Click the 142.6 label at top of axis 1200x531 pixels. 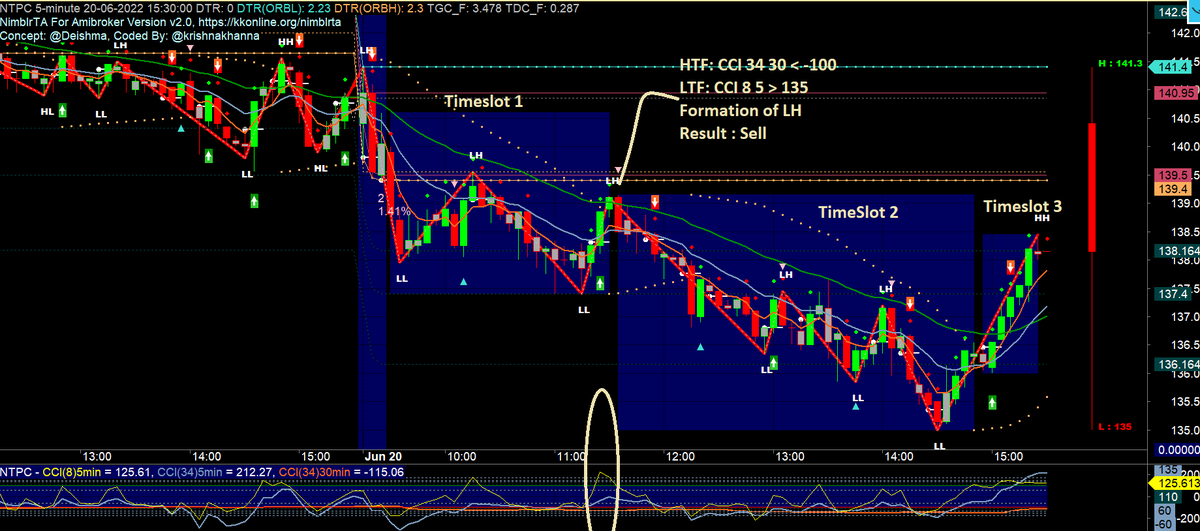(1171, 12)
